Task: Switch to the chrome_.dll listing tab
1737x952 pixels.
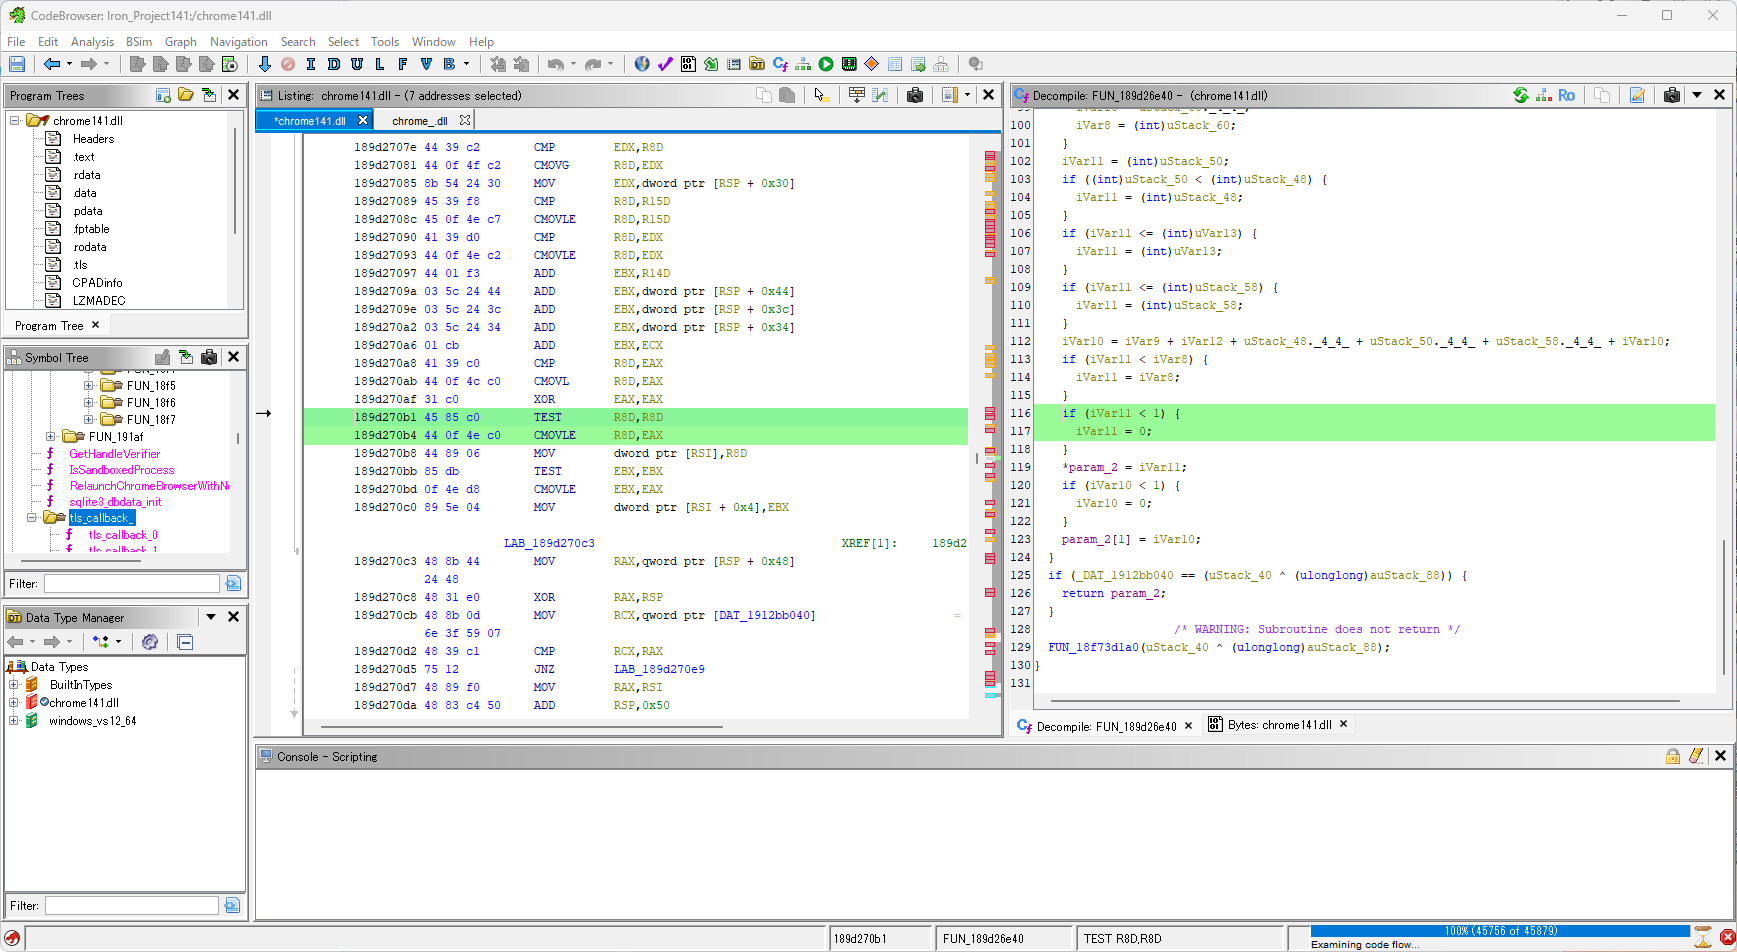Action: tap(419, 121)
